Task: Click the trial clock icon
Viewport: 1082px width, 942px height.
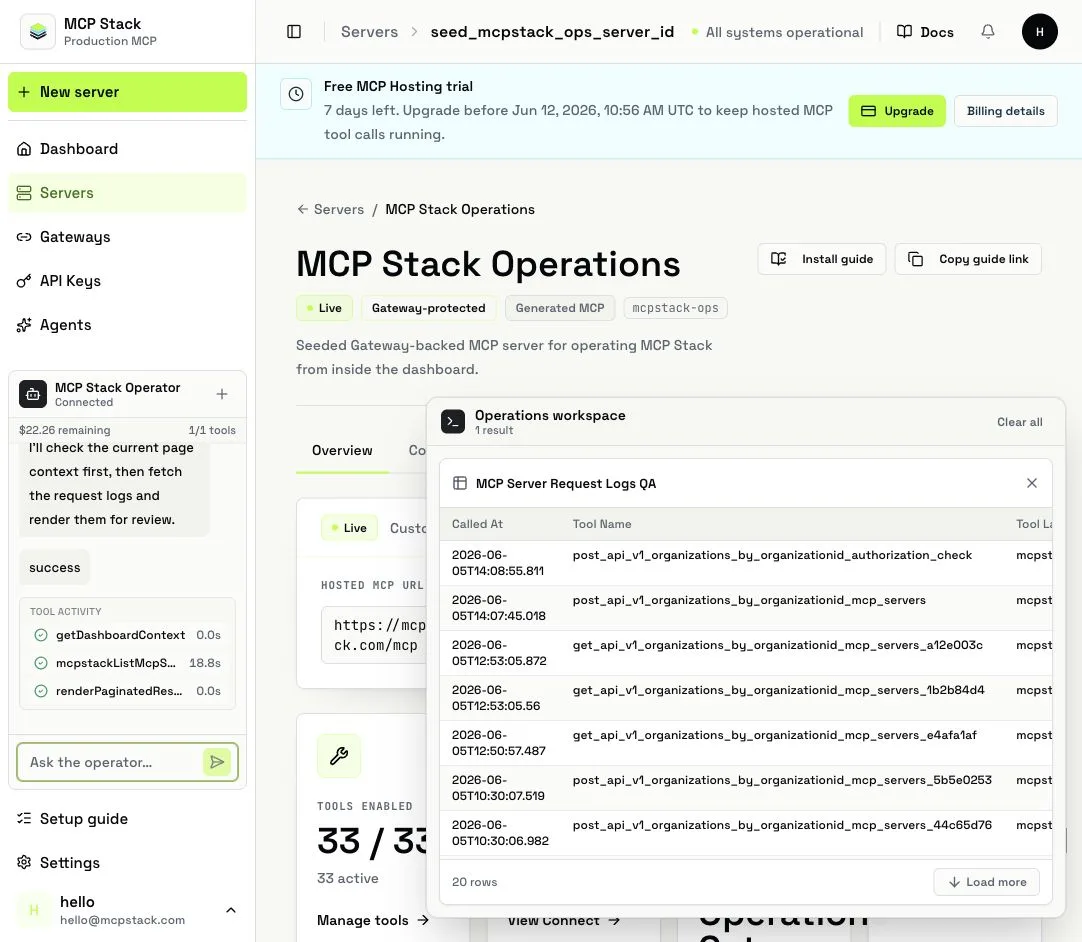Action: tap(296, 94)
